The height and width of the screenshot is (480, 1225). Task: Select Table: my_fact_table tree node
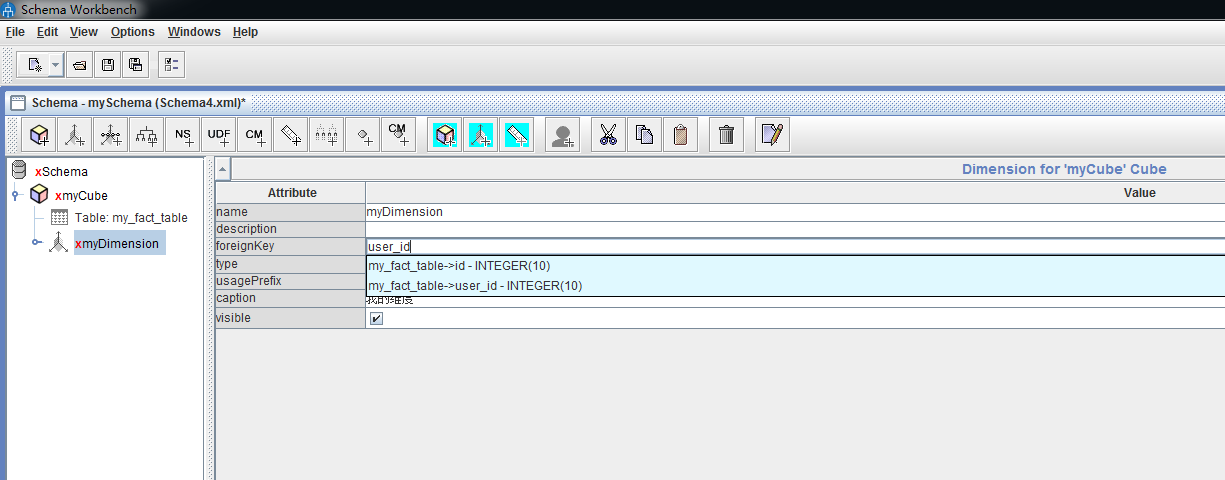click(131, 218)
